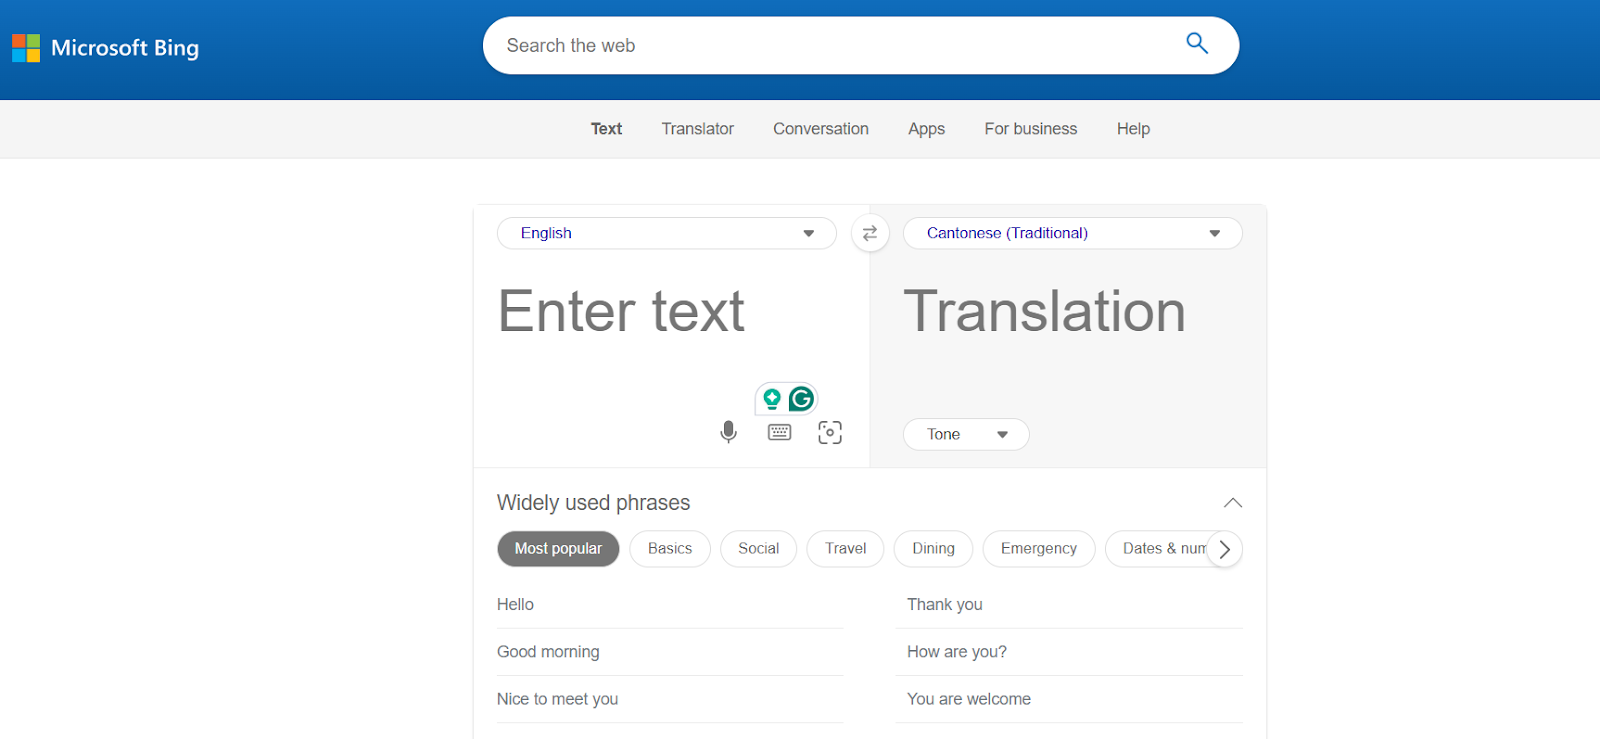Screen dimensions: 1600x739
Task: Open the on-screen keyboard icon
Action: click(780, 432)
